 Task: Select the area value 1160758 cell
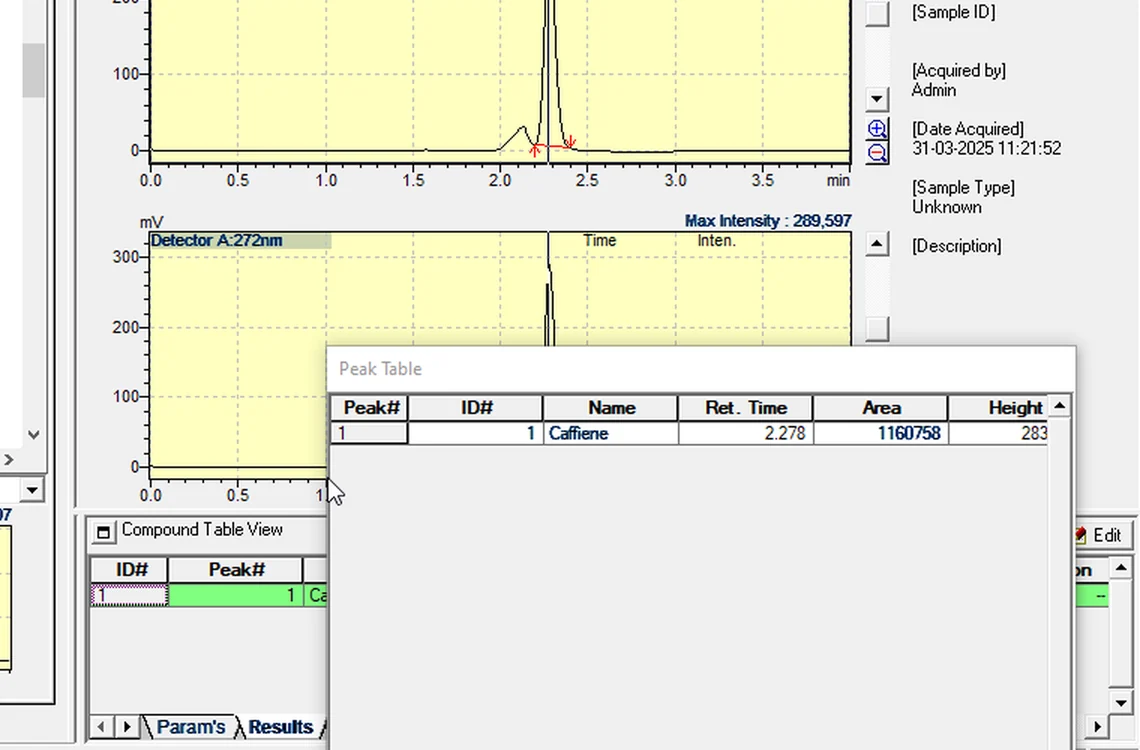[881, 433]
